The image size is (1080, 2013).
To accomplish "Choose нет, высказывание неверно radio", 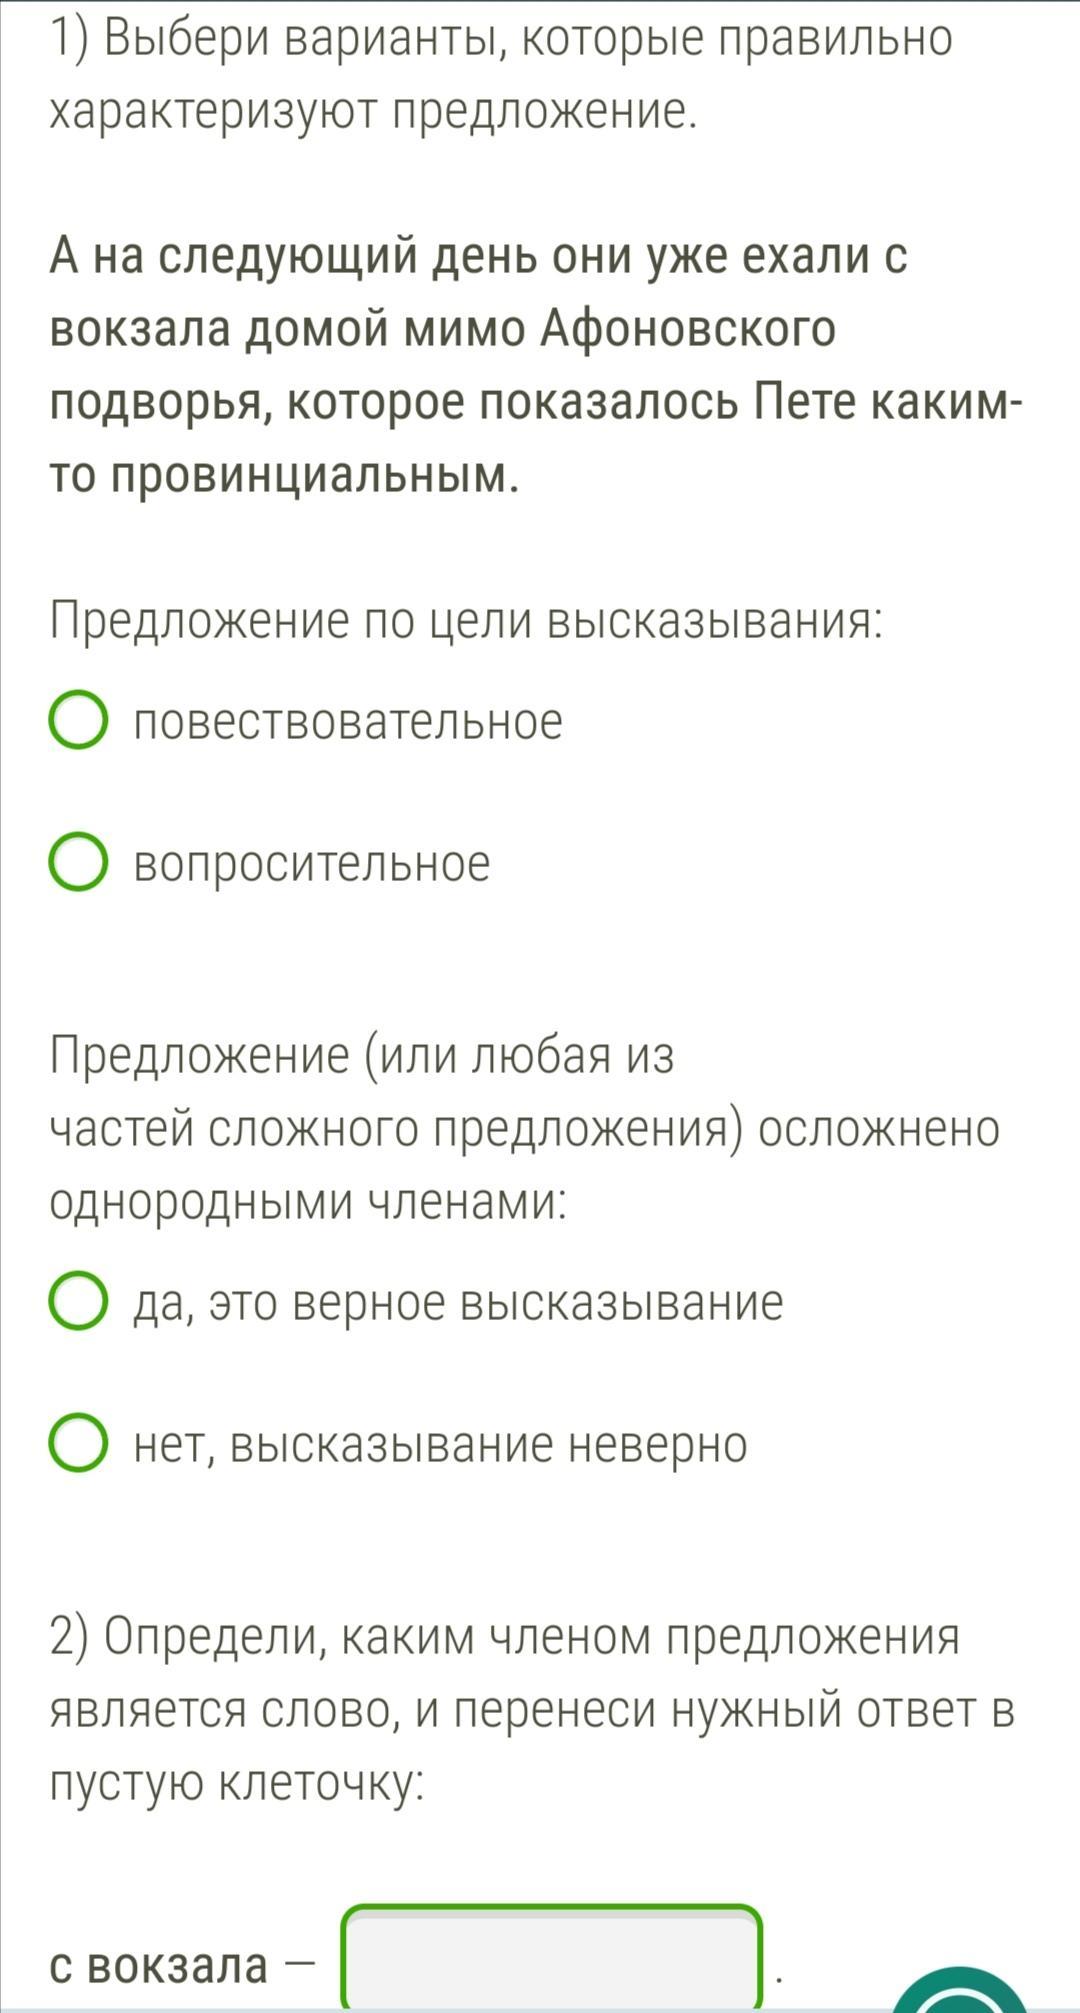I will pyautogui.click(x=78, y=1444).
